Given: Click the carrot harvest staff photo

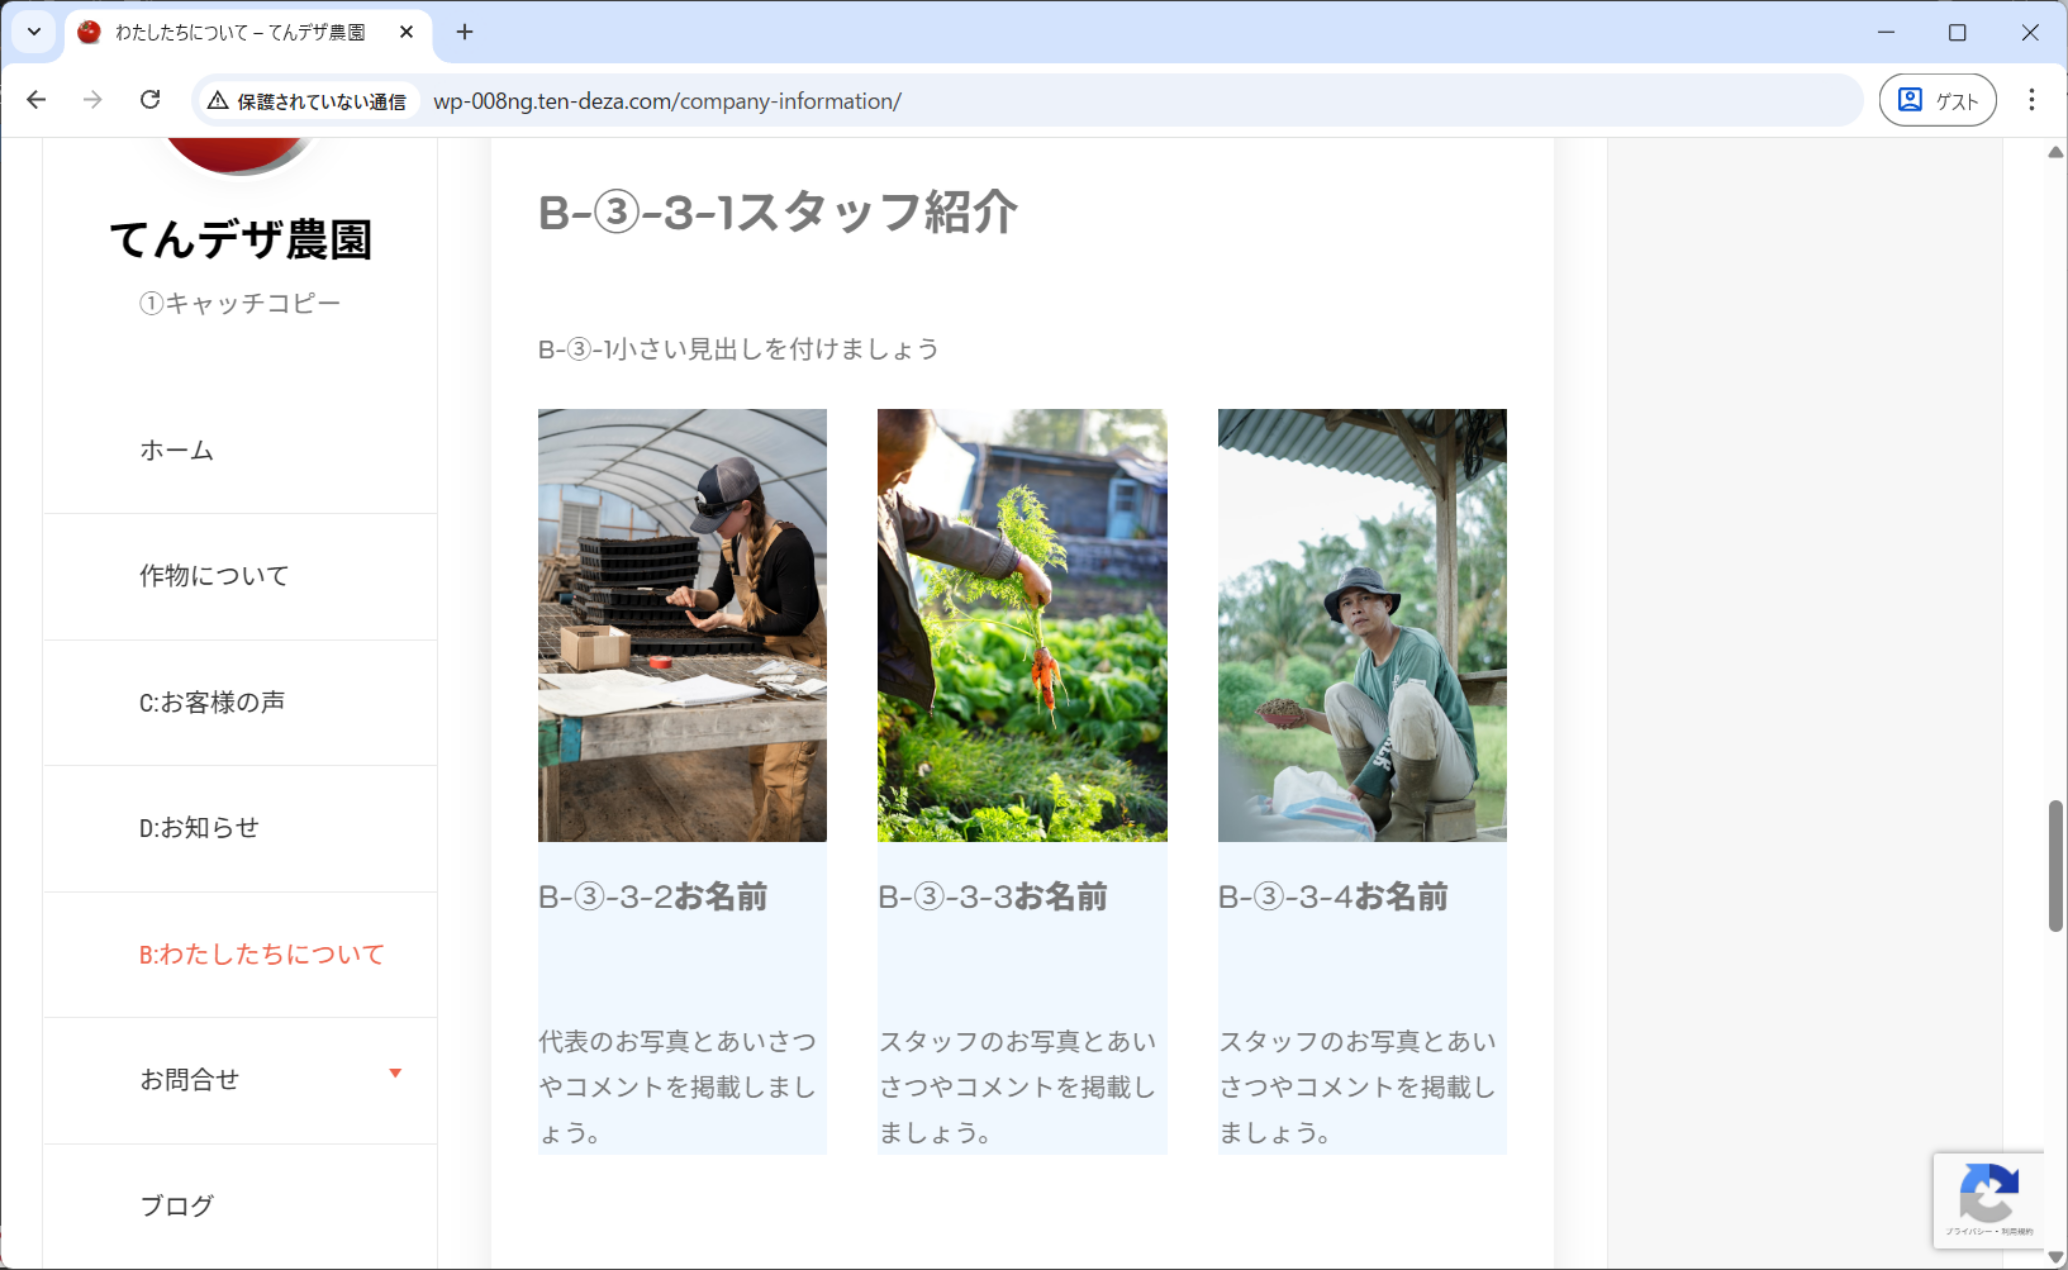Looking at the screenshot, I should pyautogui.click(x=1021, y=625).
